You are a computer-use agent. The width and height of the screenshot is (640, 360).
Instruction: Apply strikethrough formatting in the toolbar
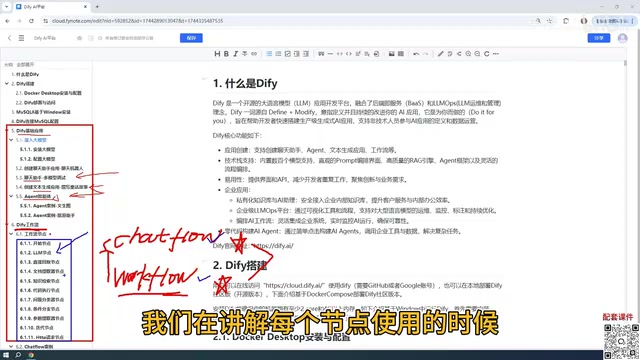(245, 54)
